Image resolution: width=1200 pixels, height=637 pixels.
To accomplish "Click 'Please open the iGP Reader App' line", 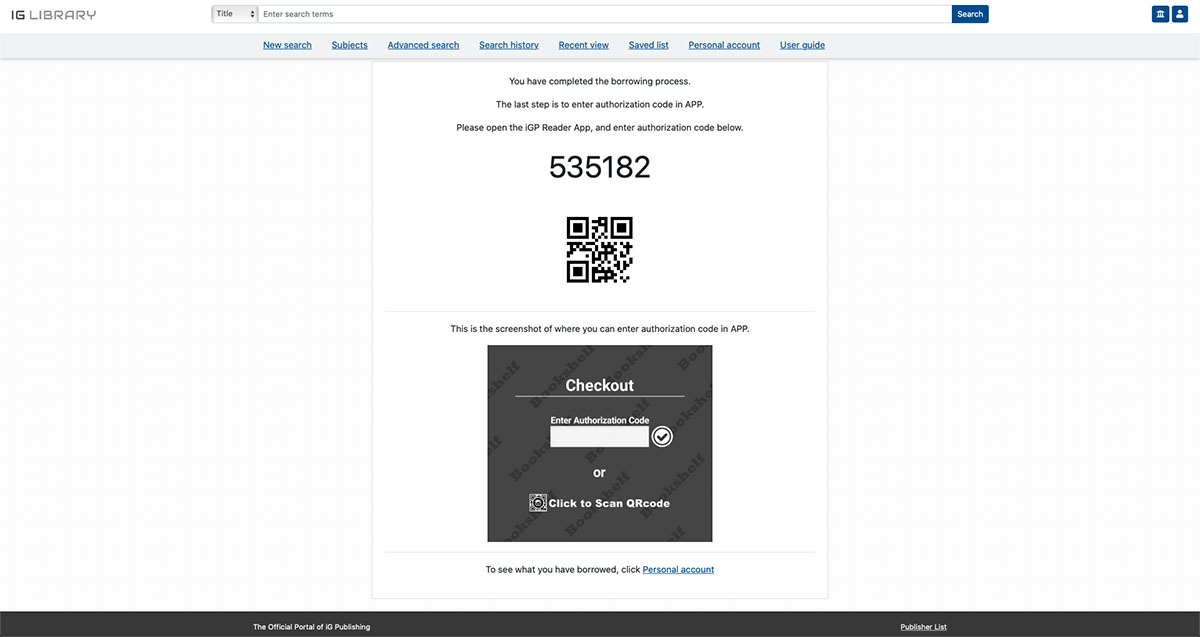I will 600,128.
